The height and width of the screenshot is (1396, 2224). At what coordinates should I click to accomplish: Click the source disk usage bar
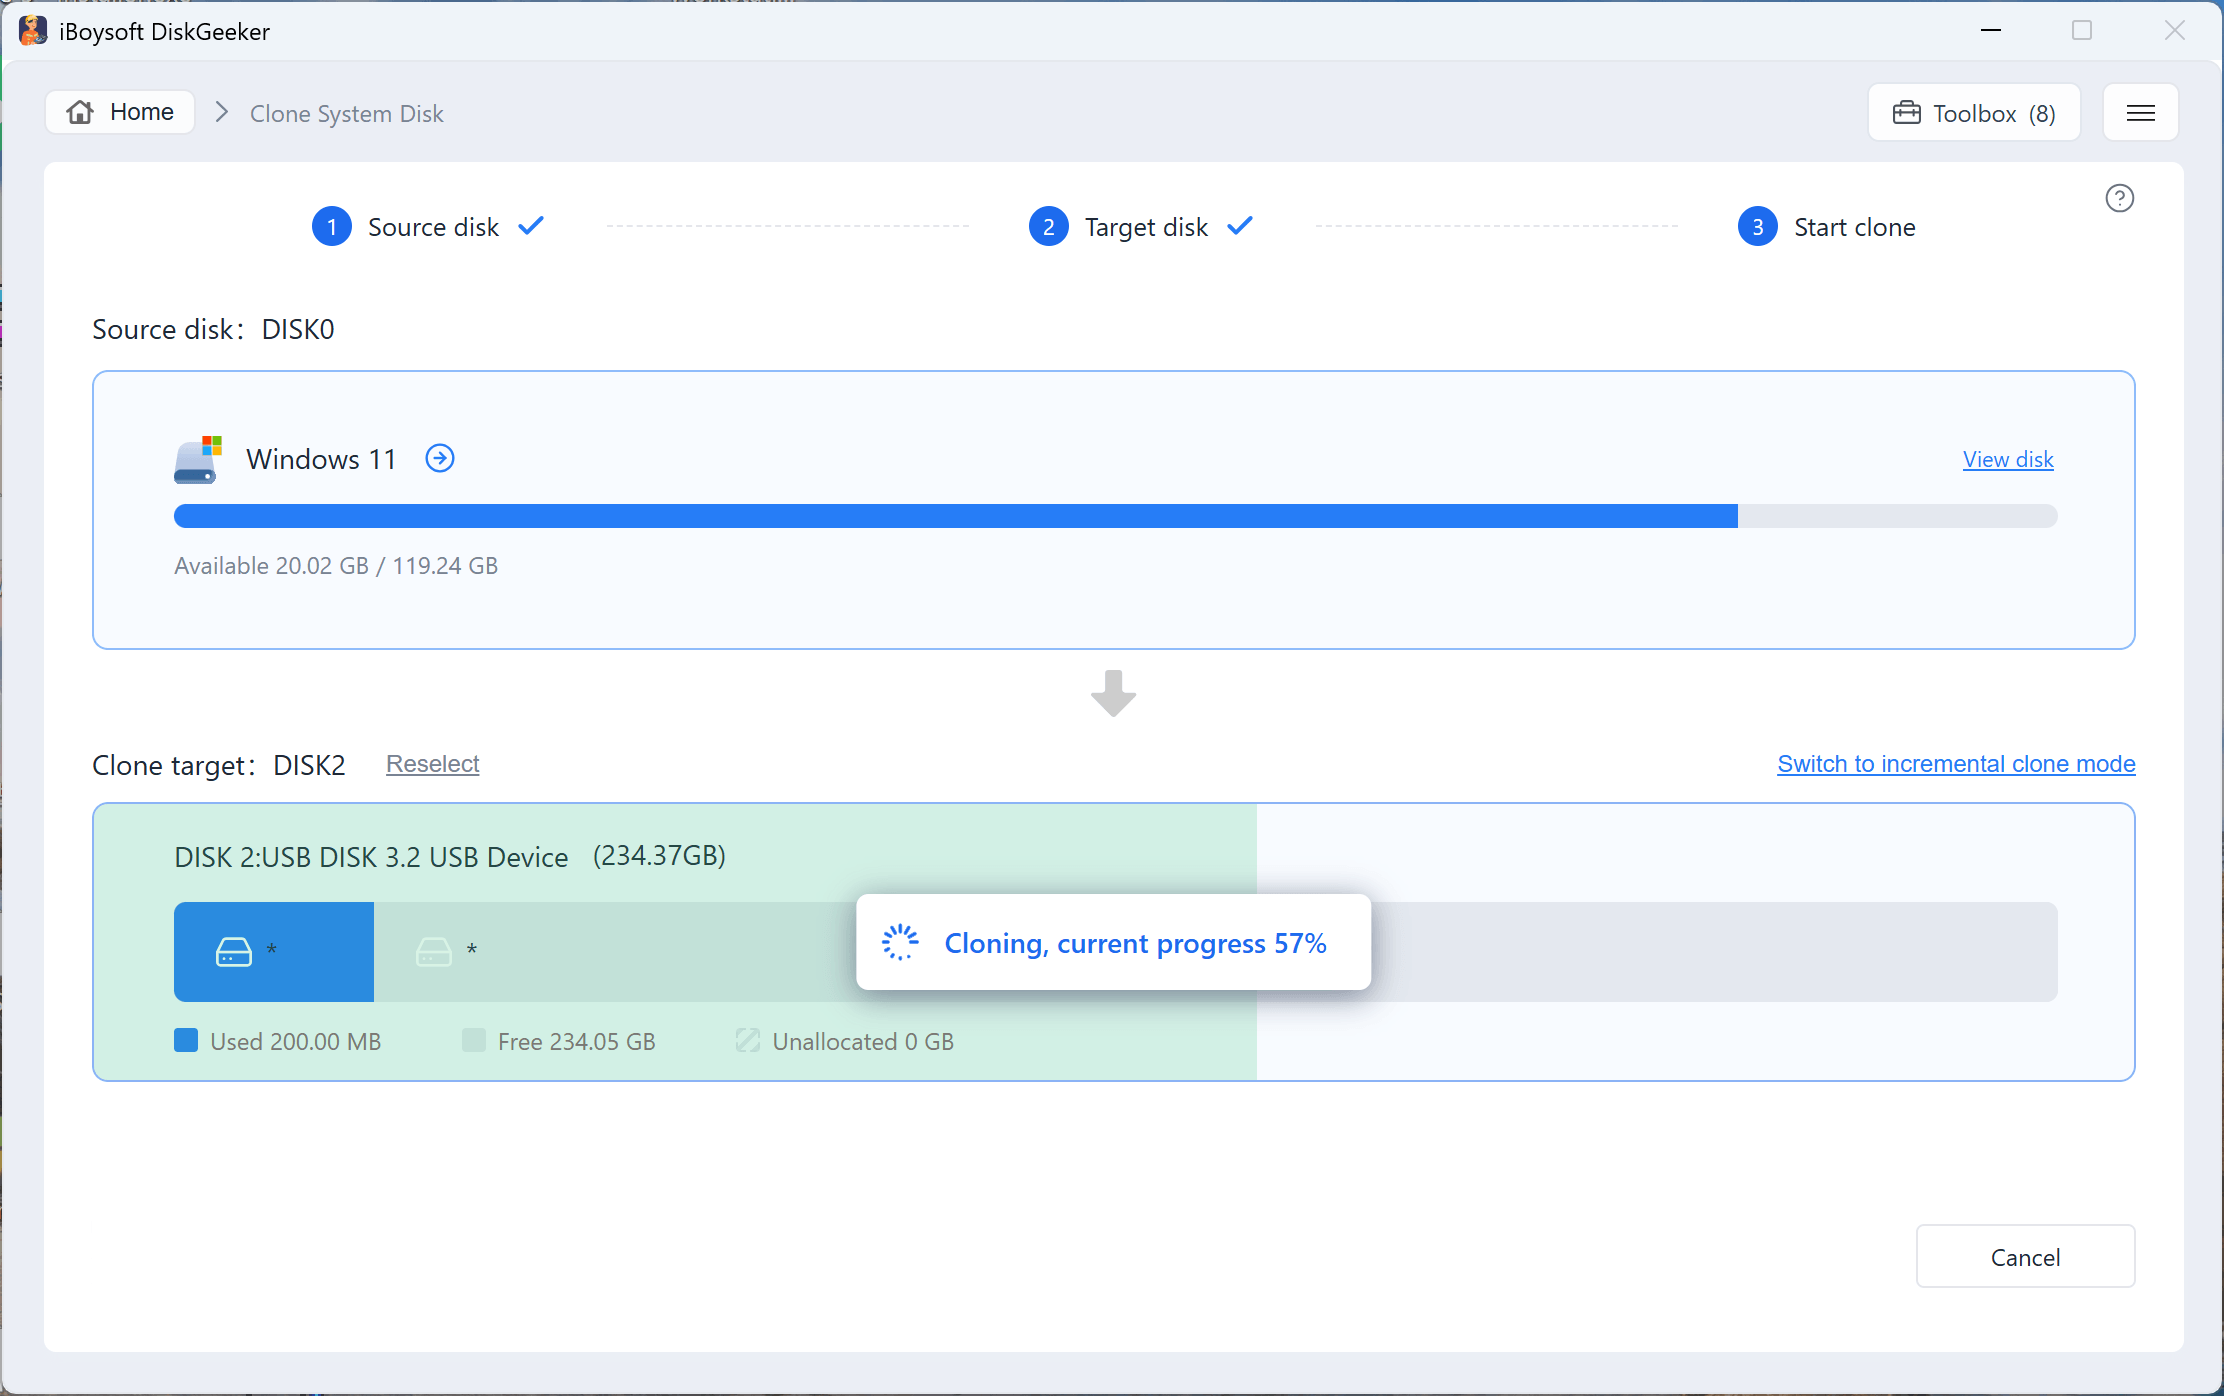1115,516
